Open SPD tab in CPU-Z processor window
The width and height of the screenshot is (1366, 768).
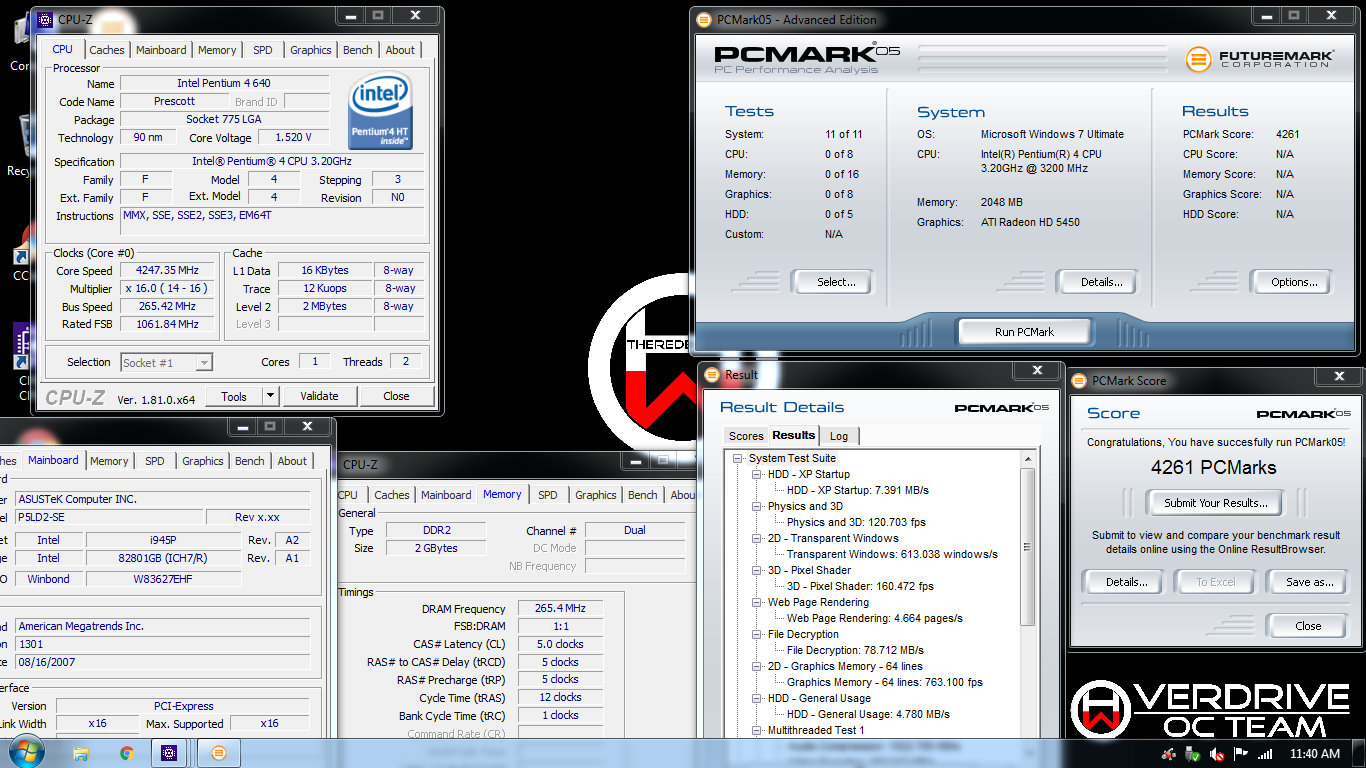tap(262, 50)
